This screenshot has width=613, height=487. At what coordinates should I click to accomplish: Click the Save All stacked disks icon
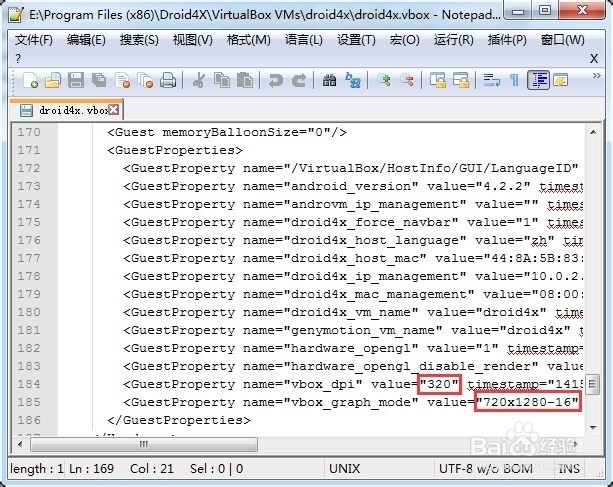99,81
